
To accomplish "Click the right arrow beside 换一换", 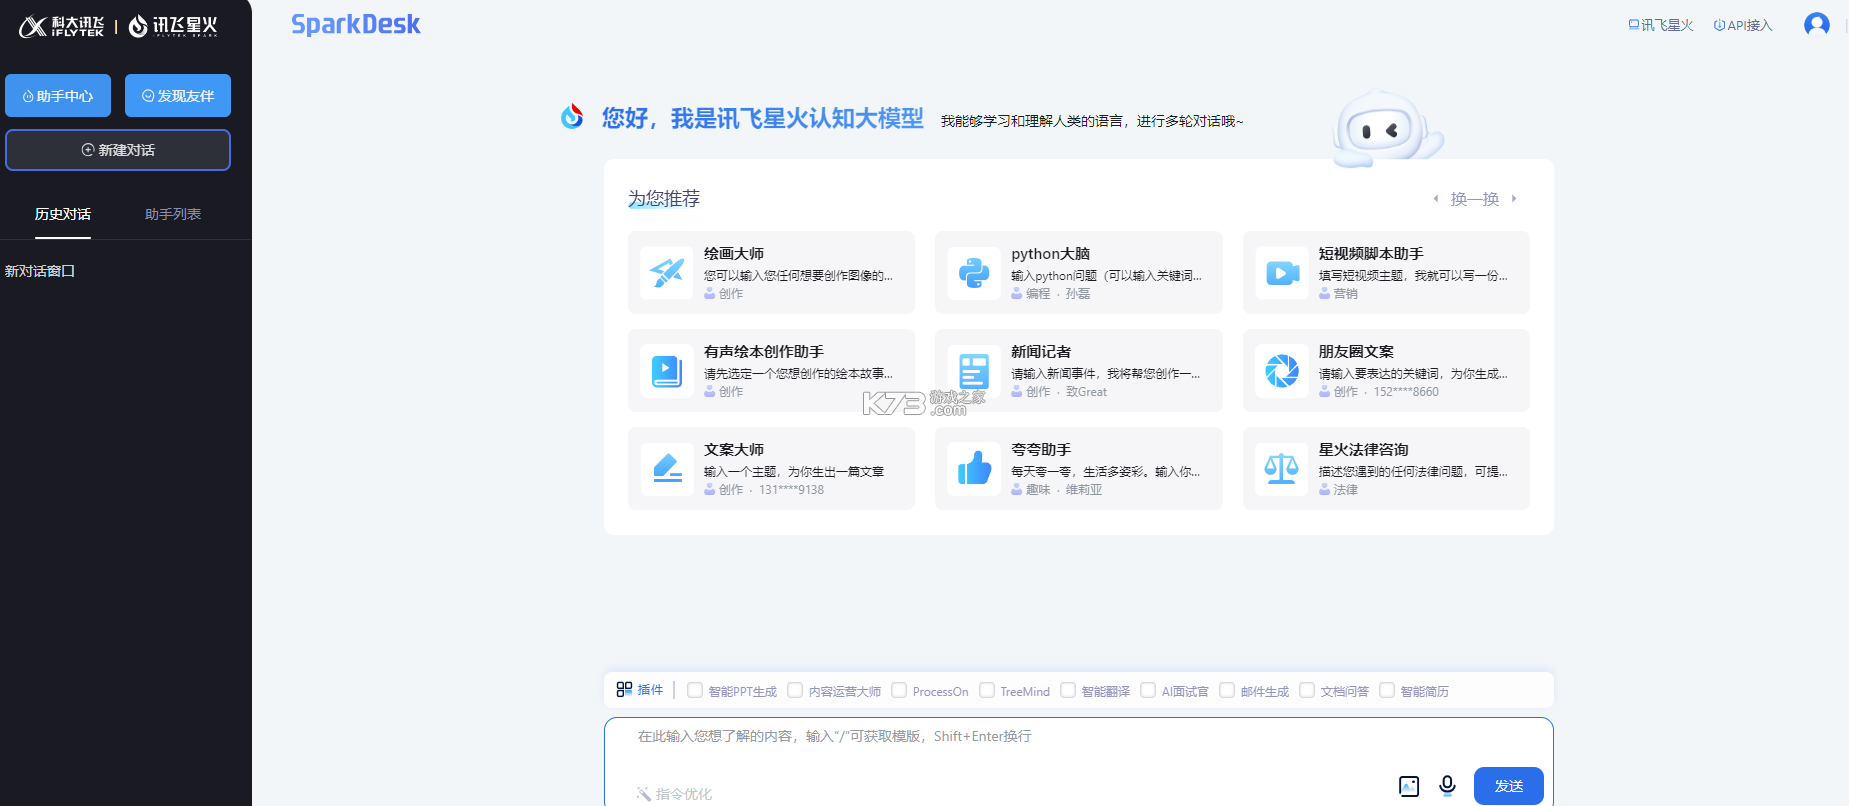I will (1514, 199).
